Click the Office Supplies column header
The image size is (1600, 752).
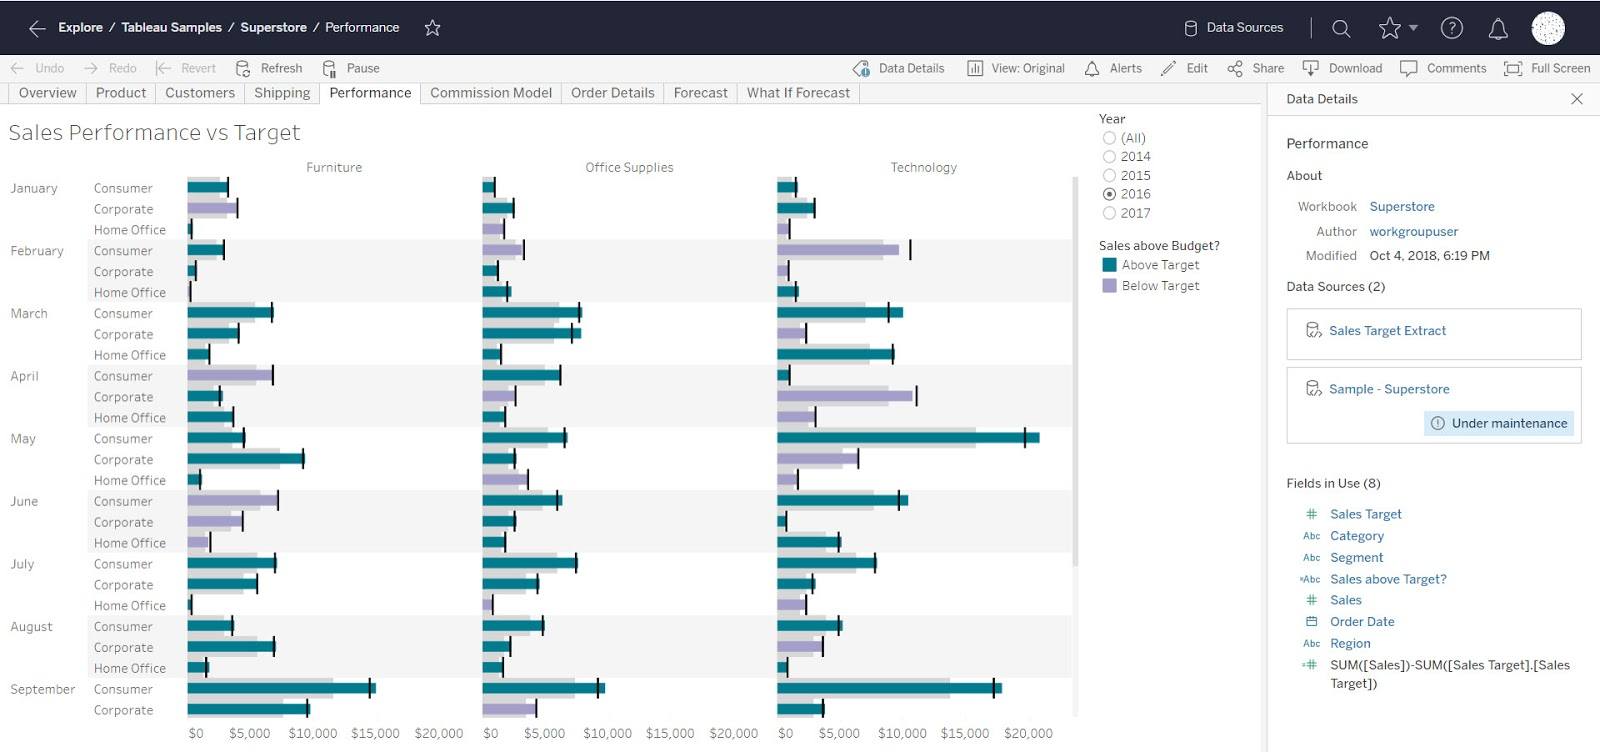[629, 168]
